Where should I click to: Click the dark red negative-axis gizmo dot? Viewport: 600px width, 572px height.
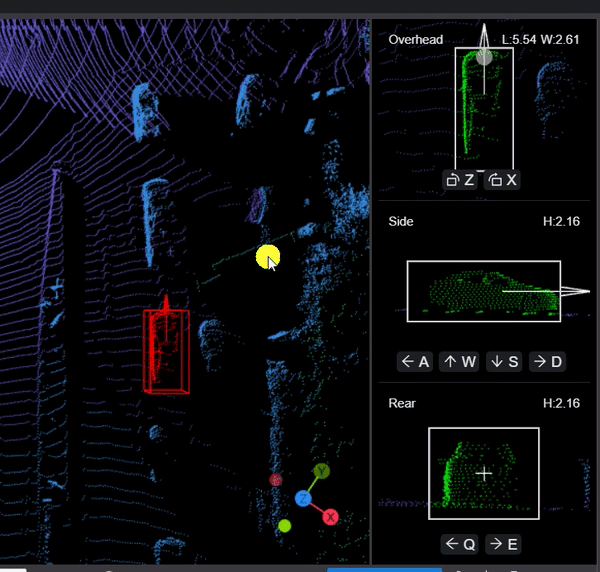point(276,480)
